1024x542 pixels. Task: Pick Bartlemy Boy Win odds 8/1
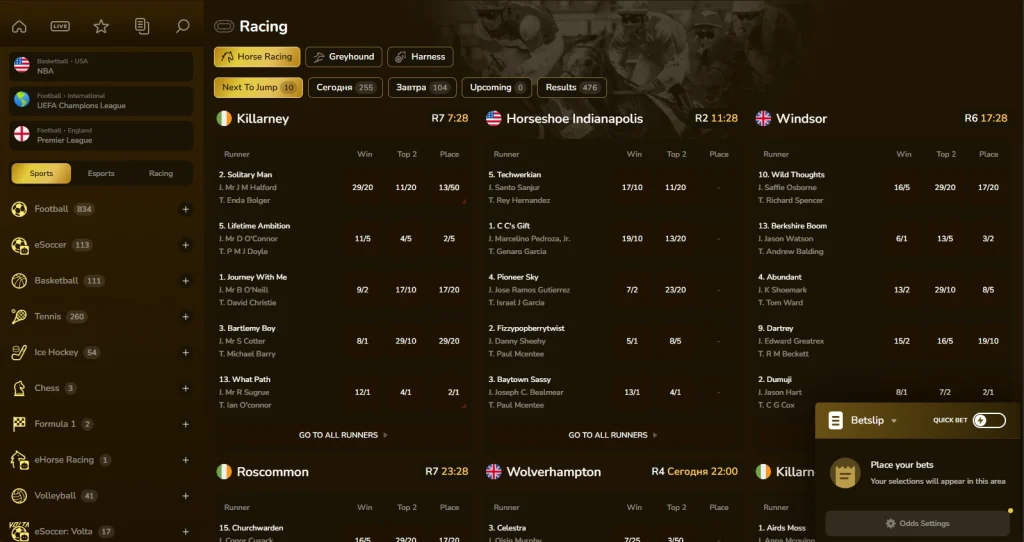tap(362, 341)
